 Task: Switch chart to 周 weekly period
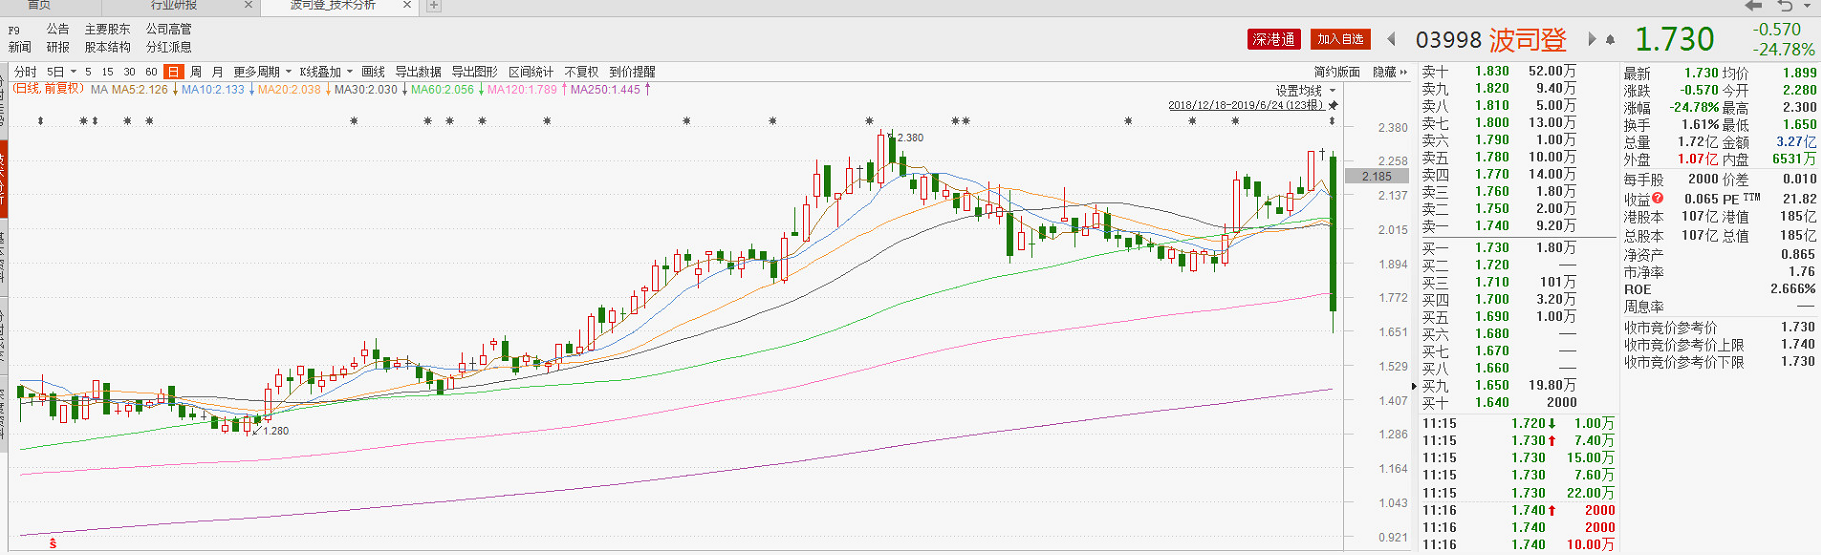(x=196, y=72)
